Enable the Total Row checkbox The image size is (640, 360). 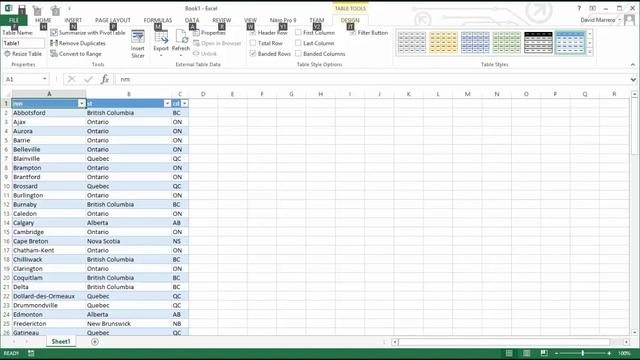pos(253,43)
